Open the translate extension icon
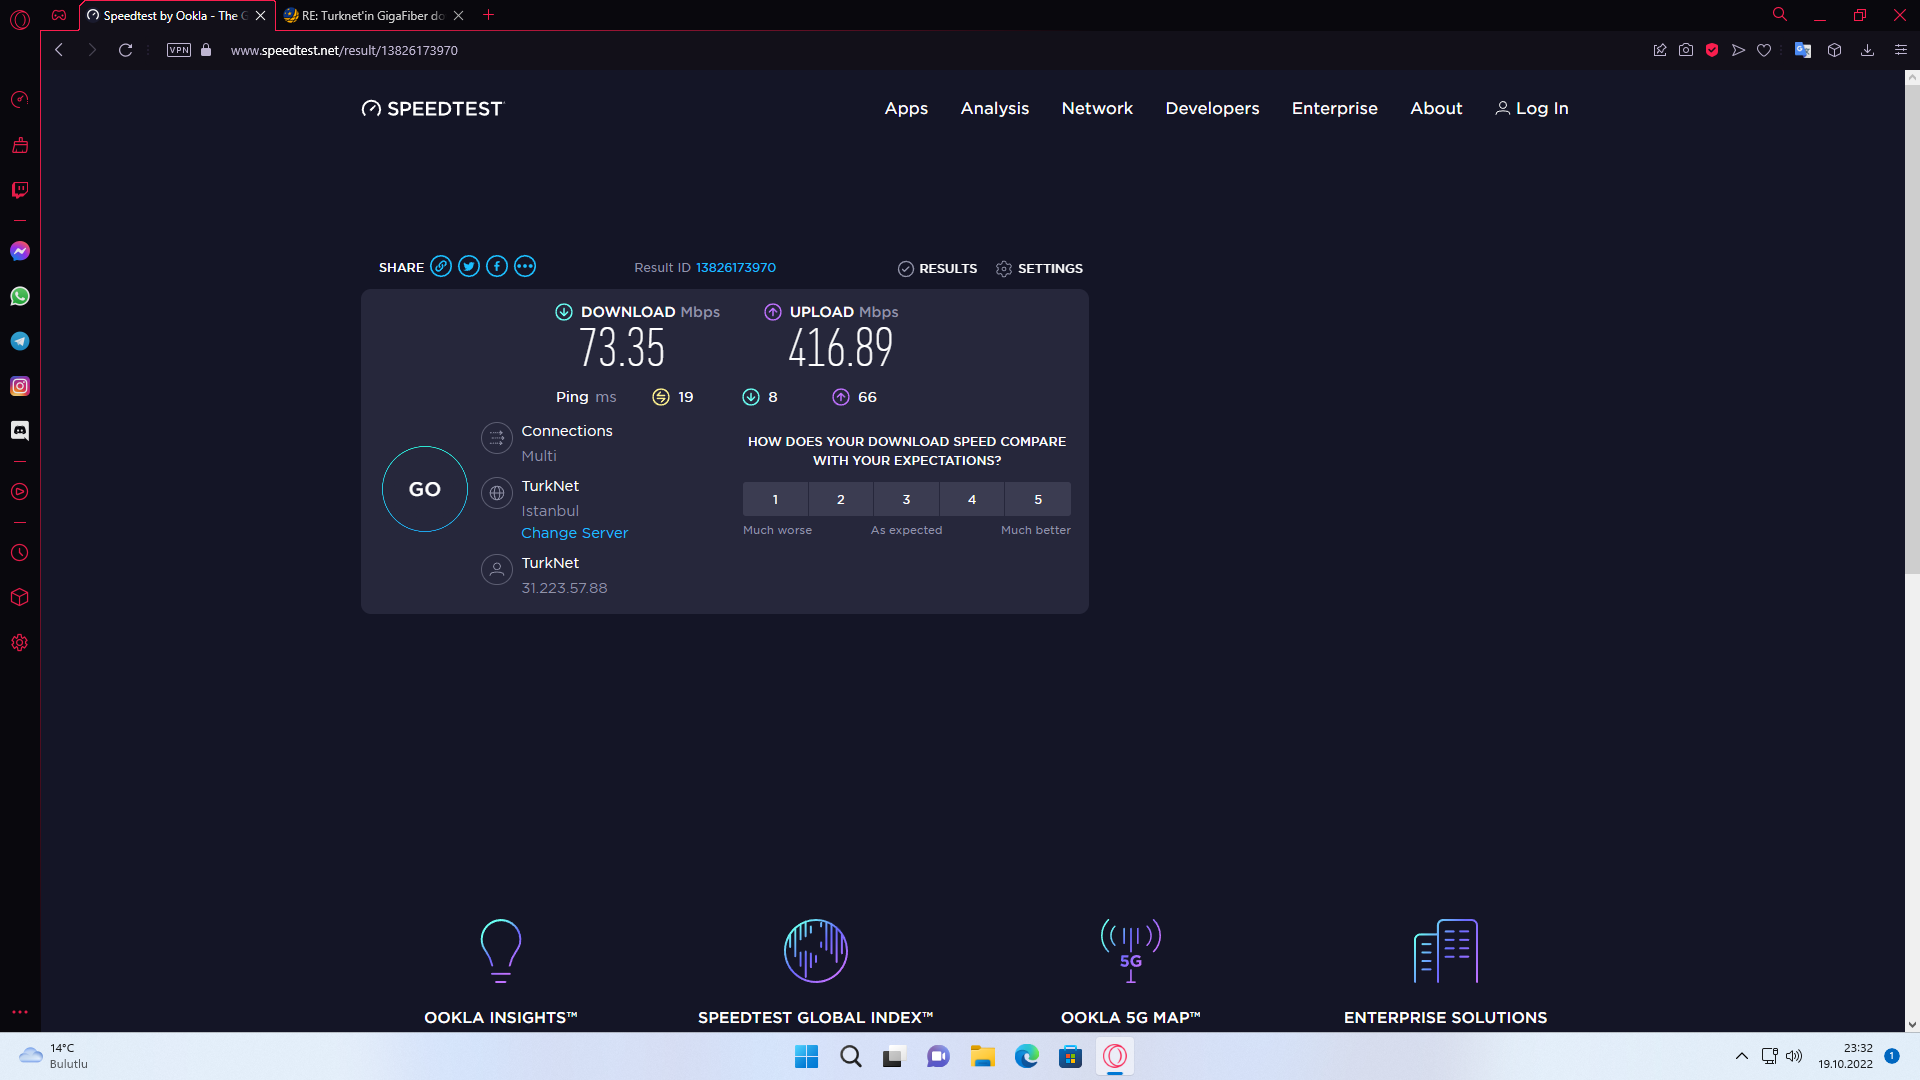This screenshot has height=1080, width=1920. click(x=1803, y=50)
